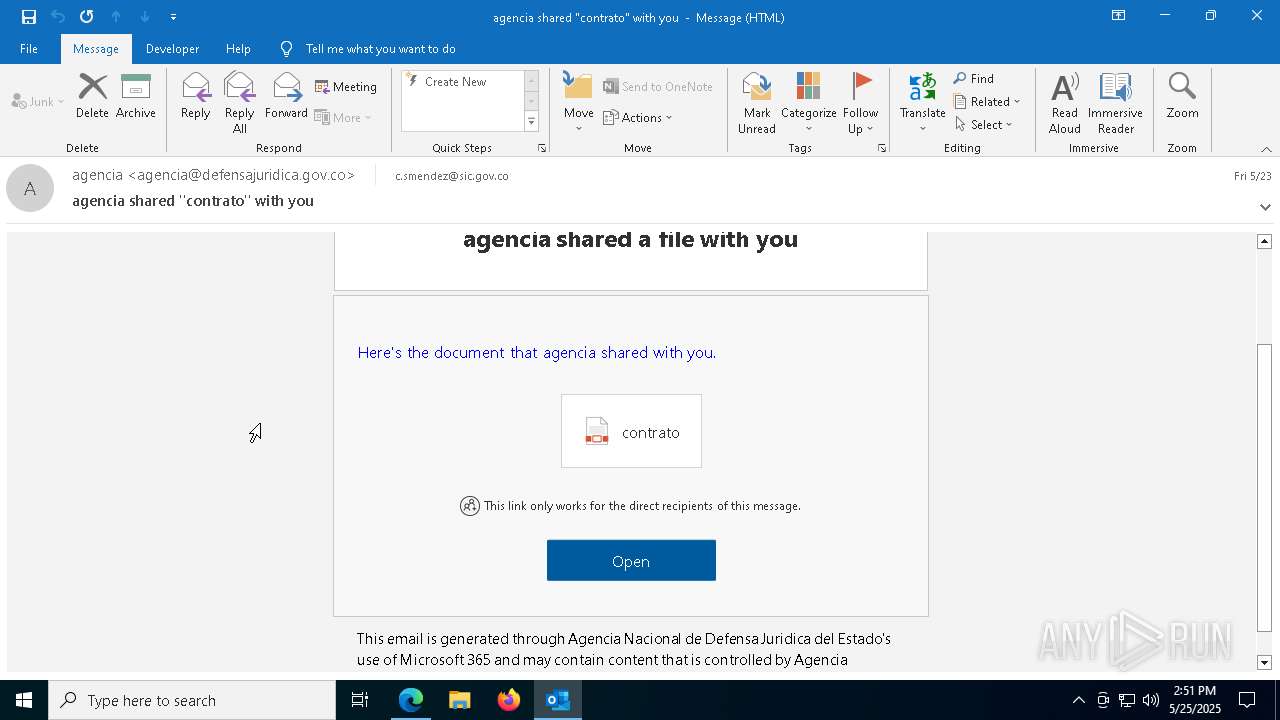Screen dimensions: 1280x720
Task: Click recipient c.smendez@sic.gov.co
Action: pos(452,176)
